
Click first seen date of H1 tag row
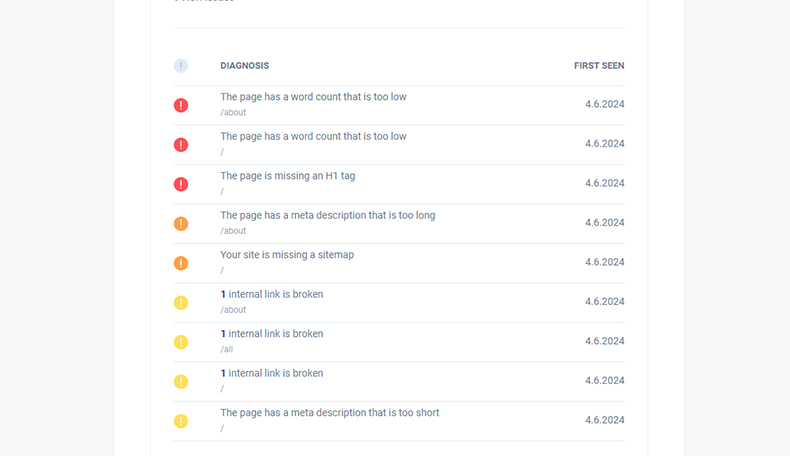[605, 183]
